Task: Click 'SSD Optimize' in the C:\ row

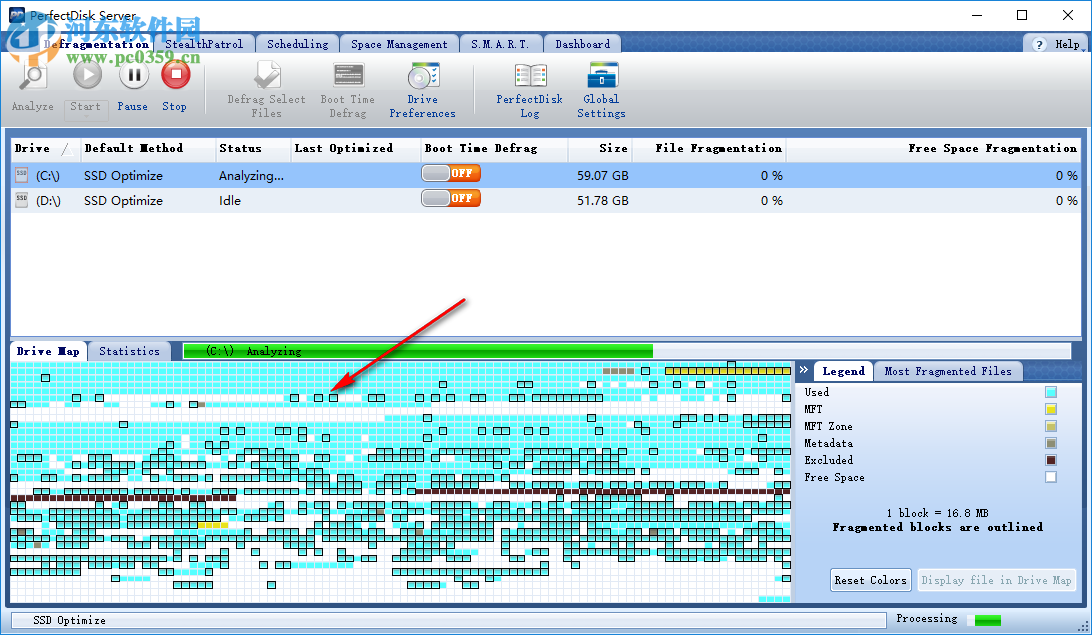Action: [123, 175]
